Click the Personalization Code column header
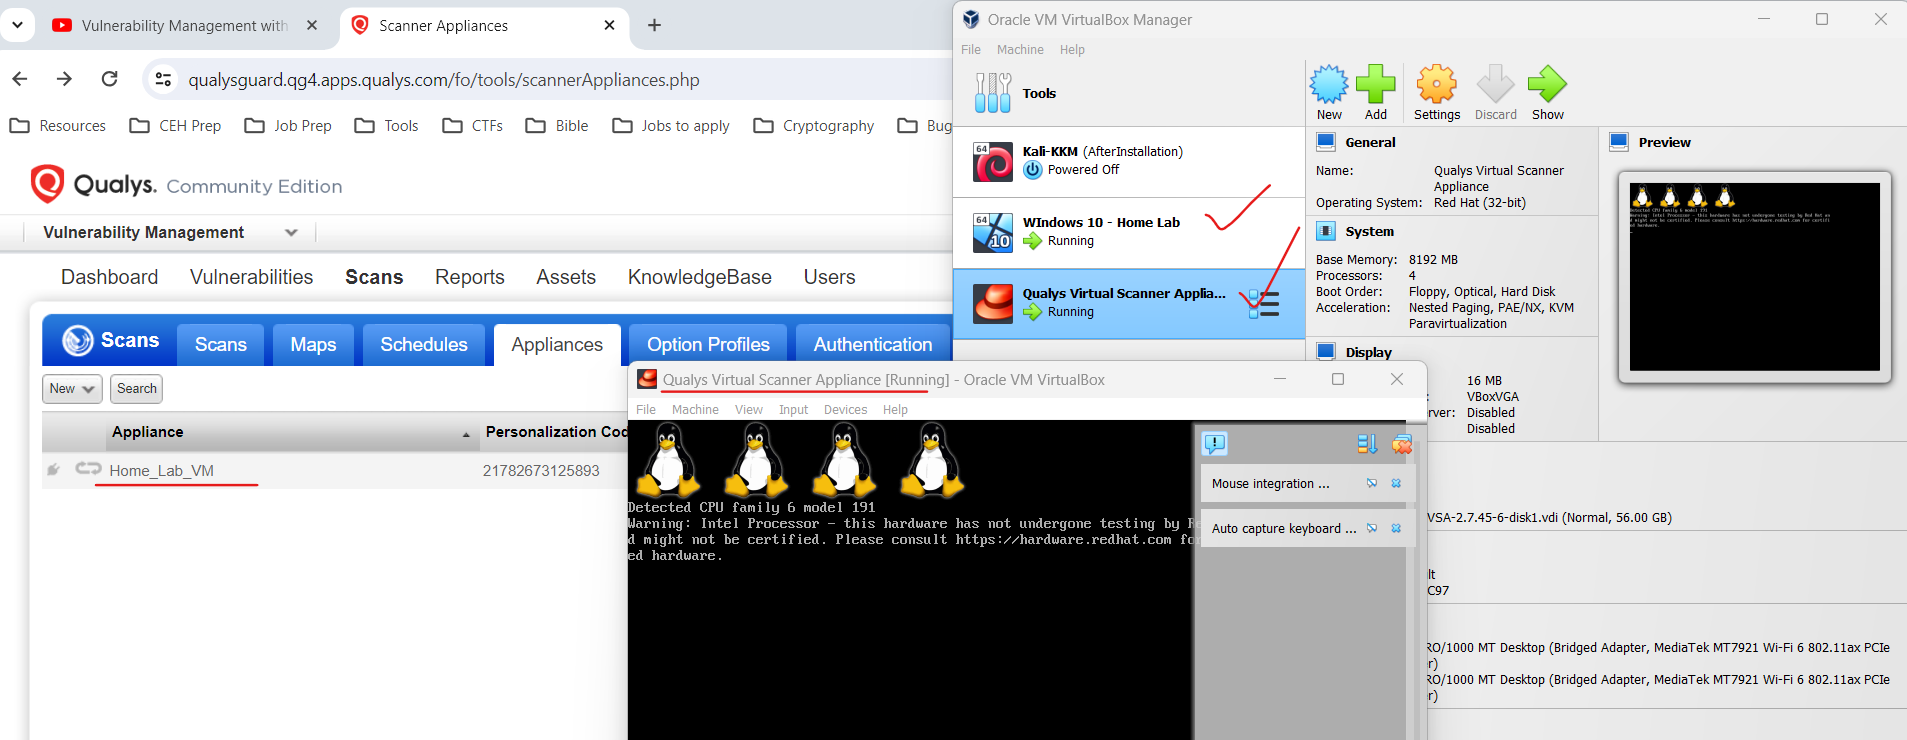The height and width of the screenshot is (740, 1907). click(x=556, y=432)
